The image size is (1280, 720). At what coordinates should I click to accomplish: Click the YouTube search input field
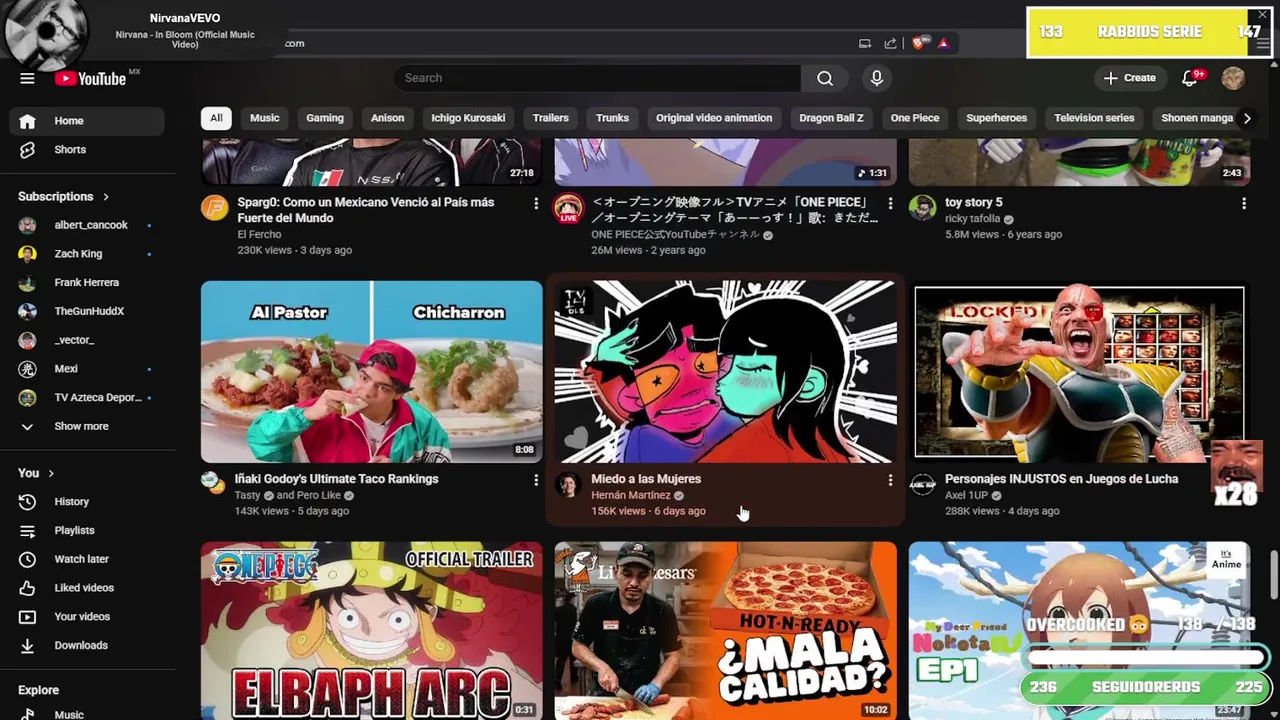597,78
